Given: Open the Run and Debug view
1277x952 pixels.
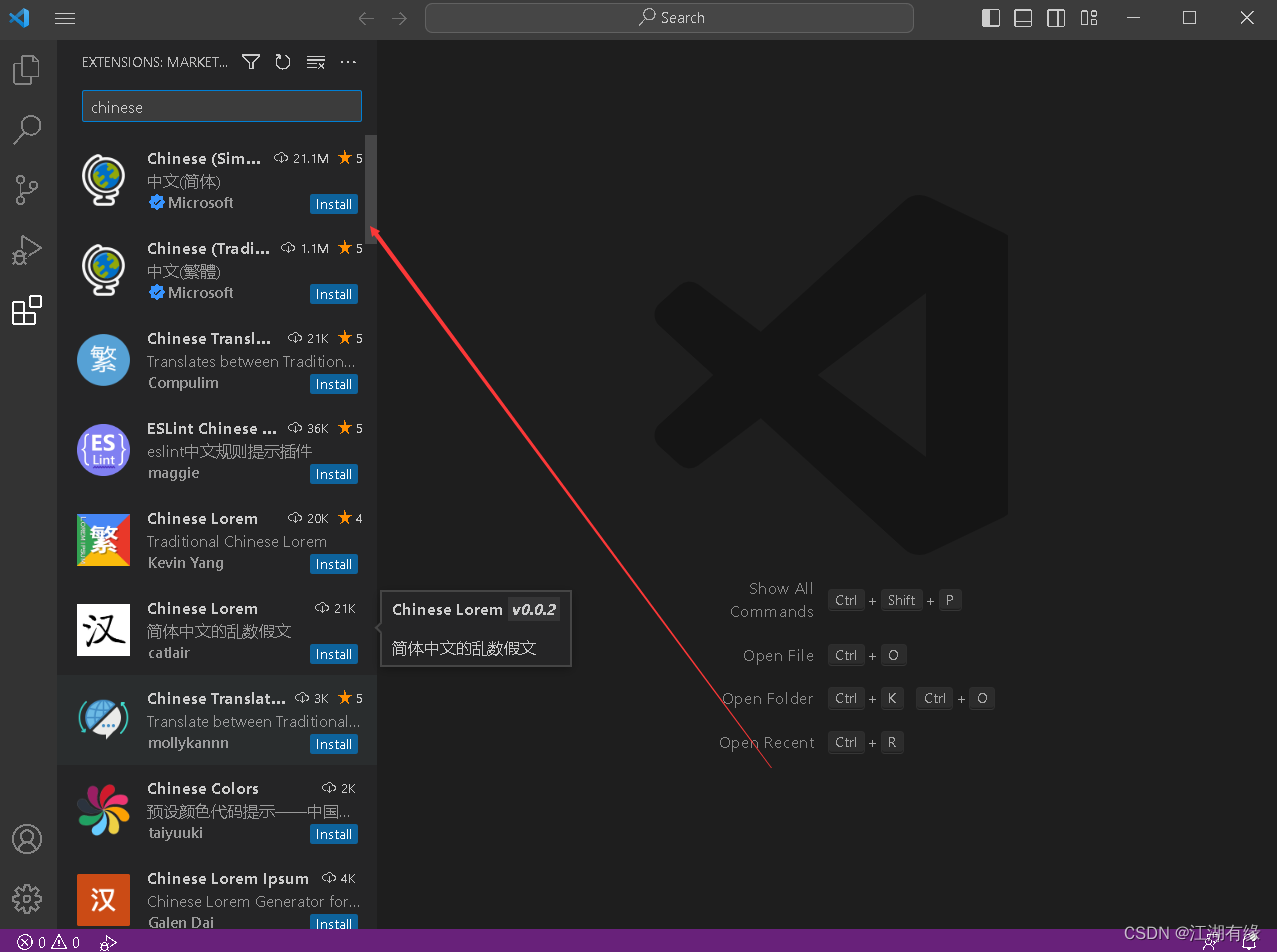Looking at the screenshot, I should (x=27, y=250).
